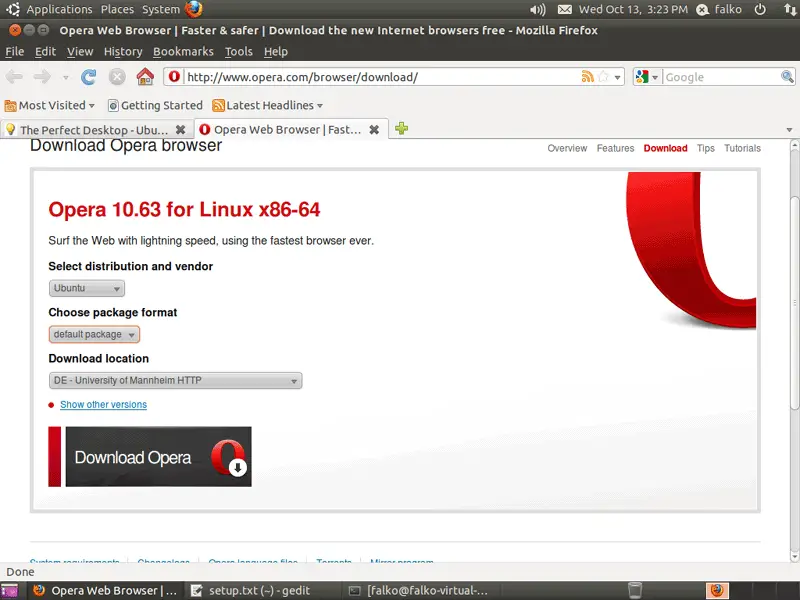Viewport: 800px width, 600px height.
Task: Click scrollbar down arrow
Action: click(794, 556)
